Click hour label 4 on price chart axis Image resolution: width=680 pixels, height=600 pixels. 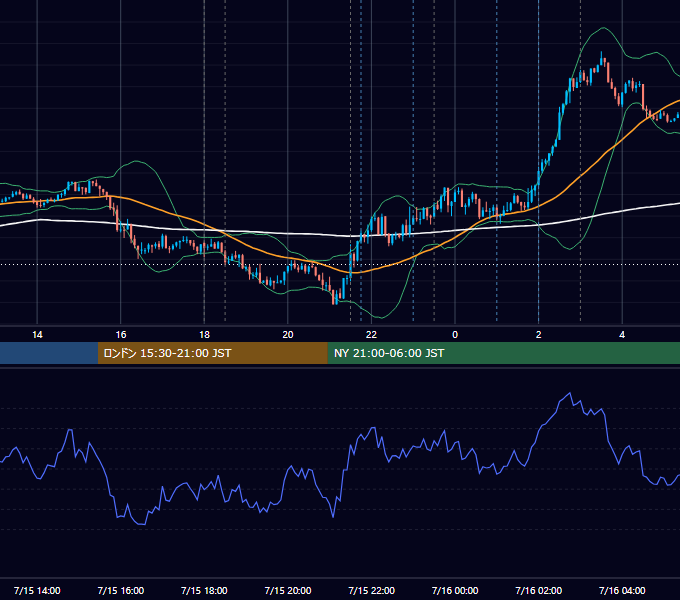click(622, 335)
